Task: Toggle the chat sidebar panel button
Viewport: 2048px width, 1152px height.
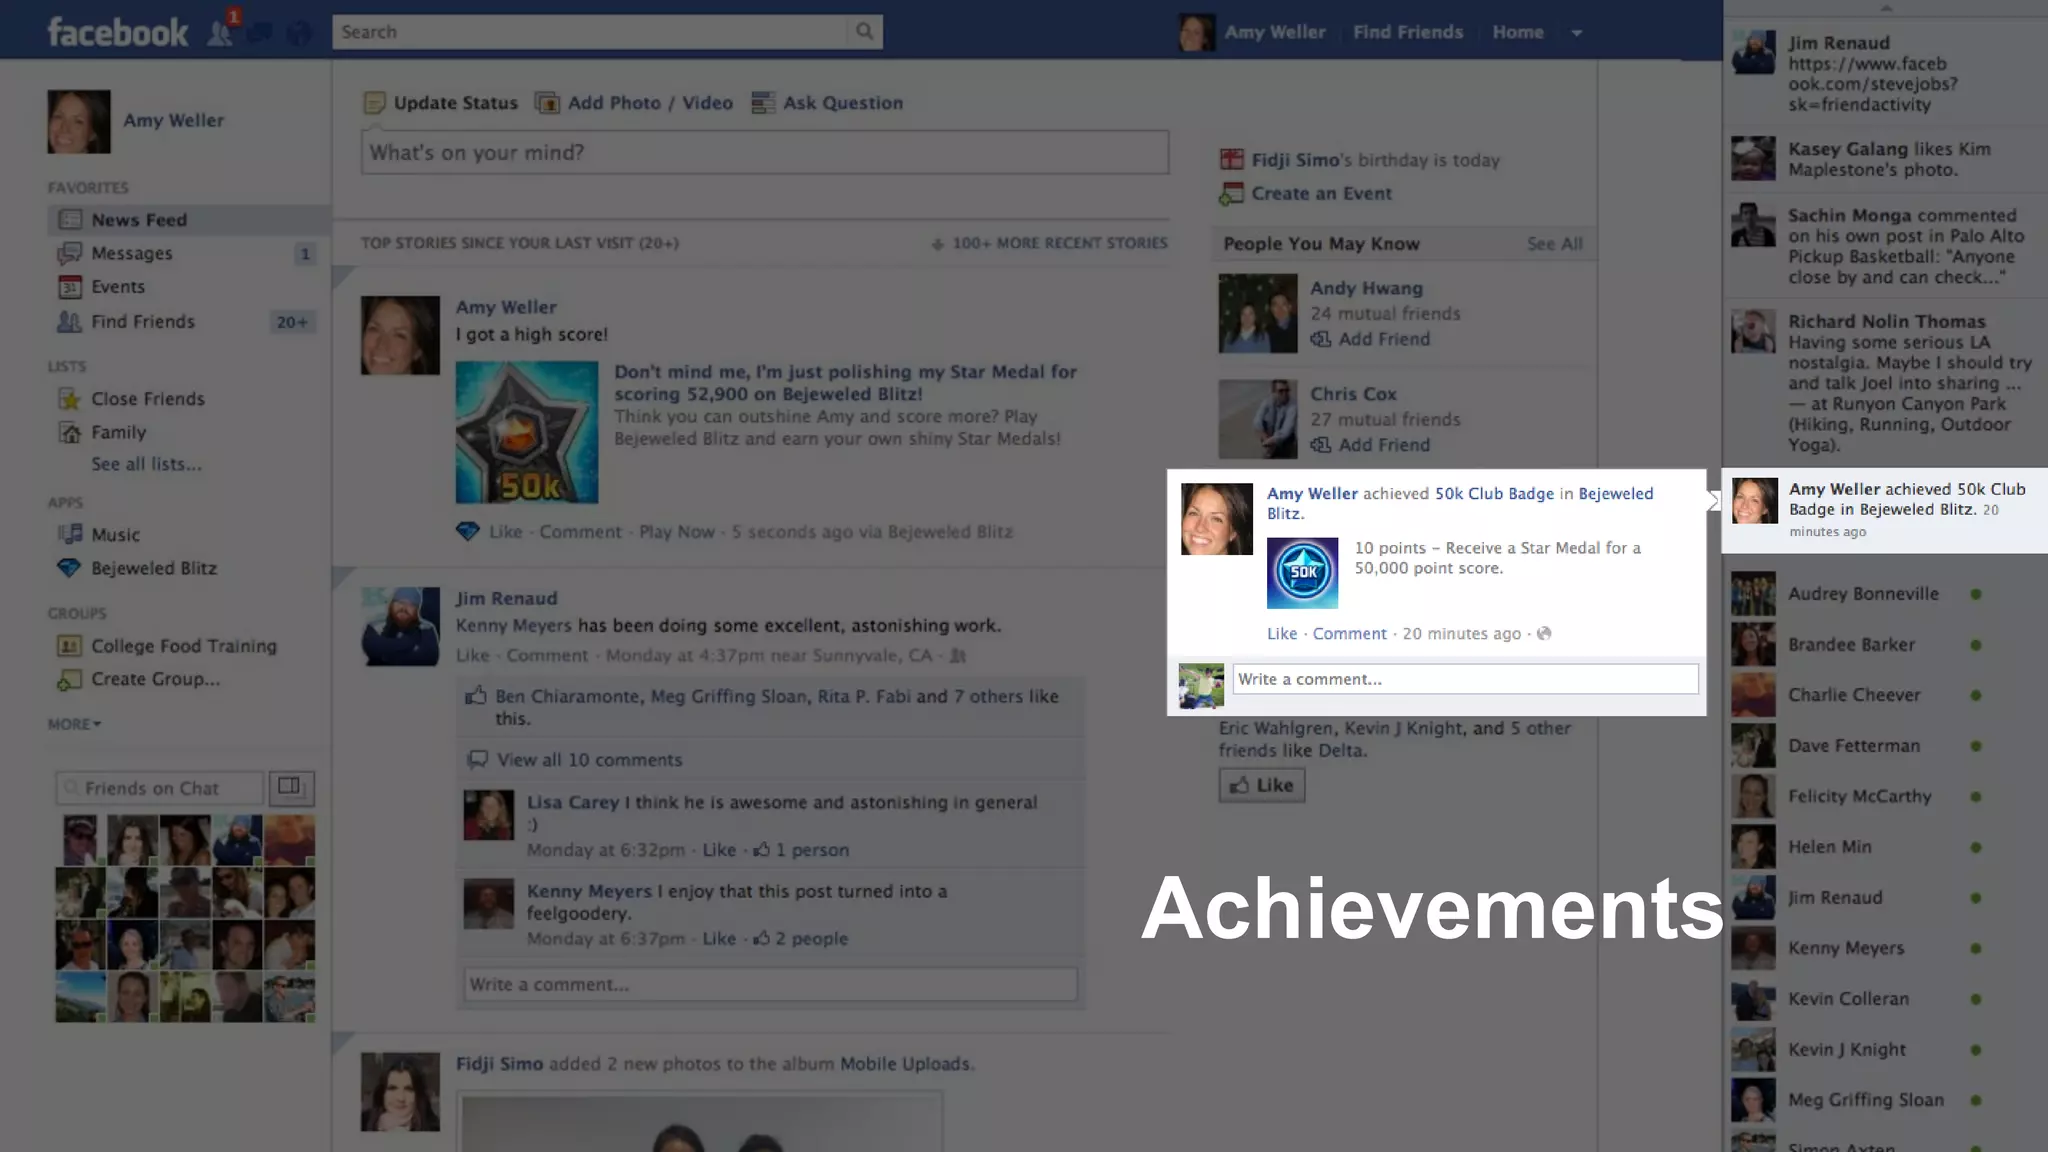Action: (x=291, y=788)
